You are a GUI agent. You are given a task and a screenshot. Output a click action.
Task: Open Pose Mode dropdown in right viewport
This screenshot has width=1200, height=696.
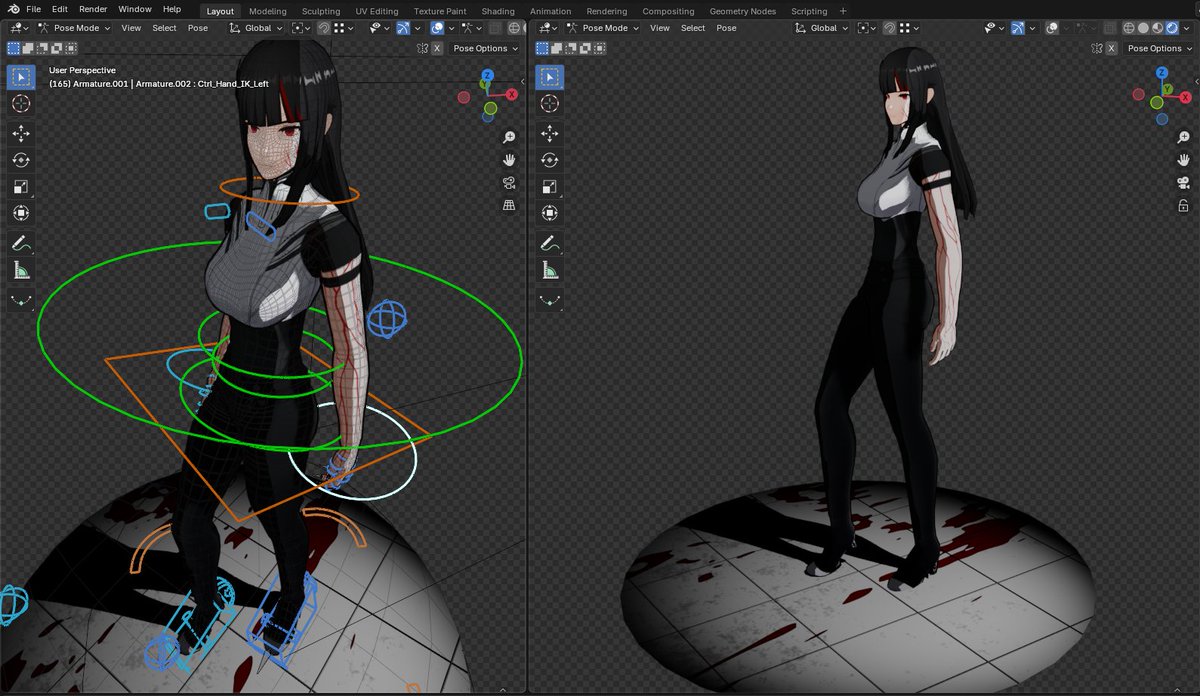click(x=603, y=28)
